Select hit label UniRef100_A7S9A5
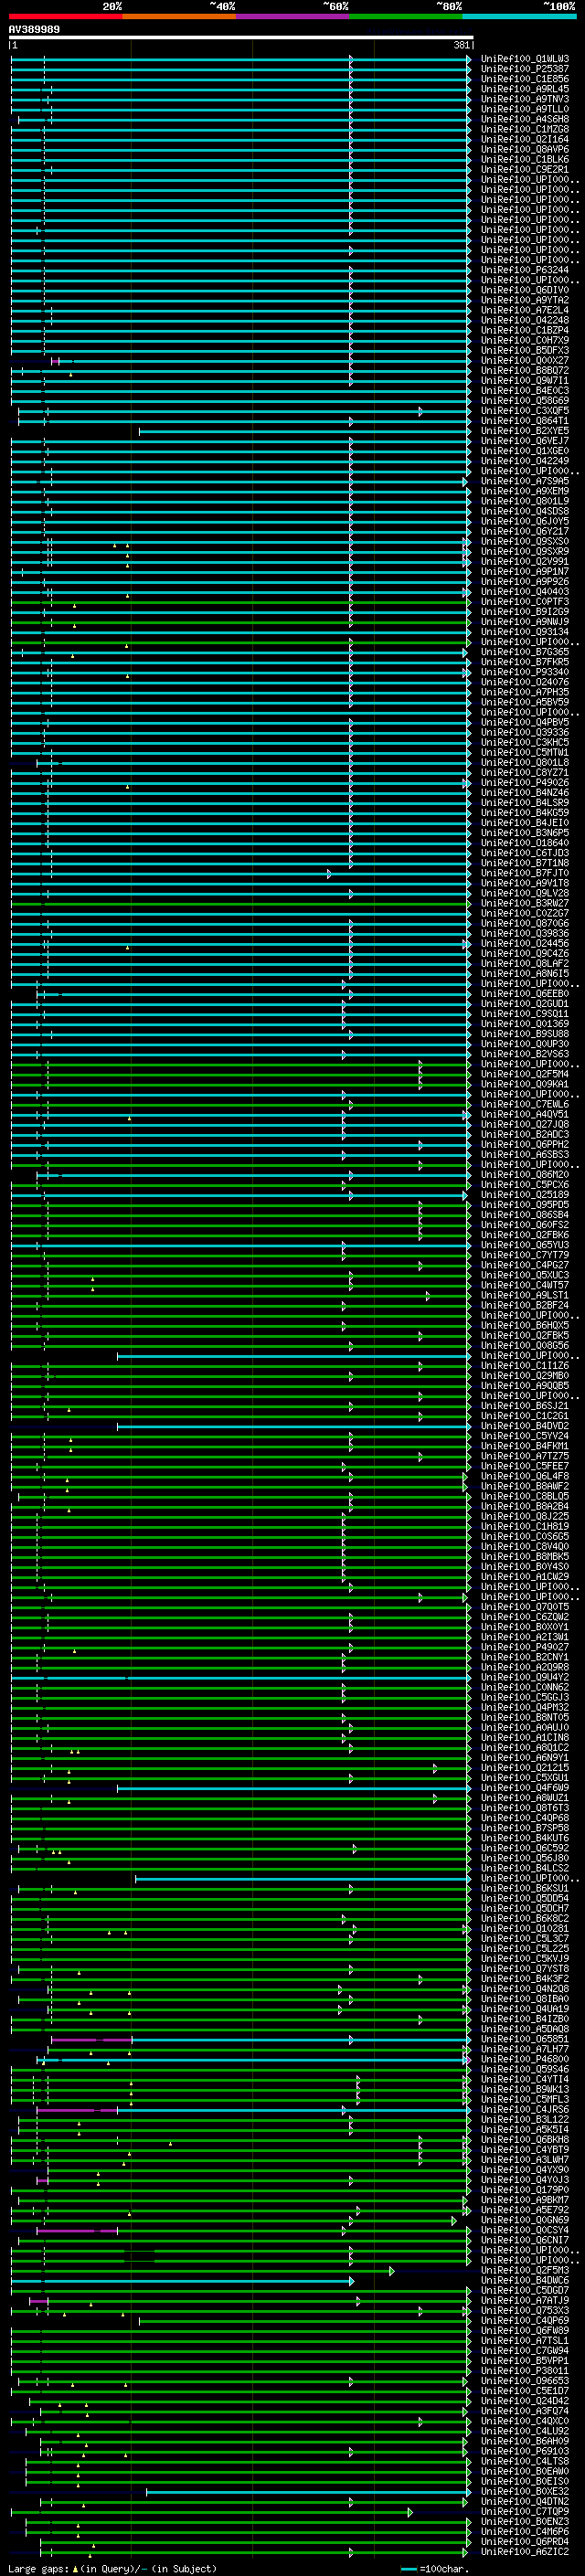Viewport: 585px width, 2576px height. click(x=525, y=481)
